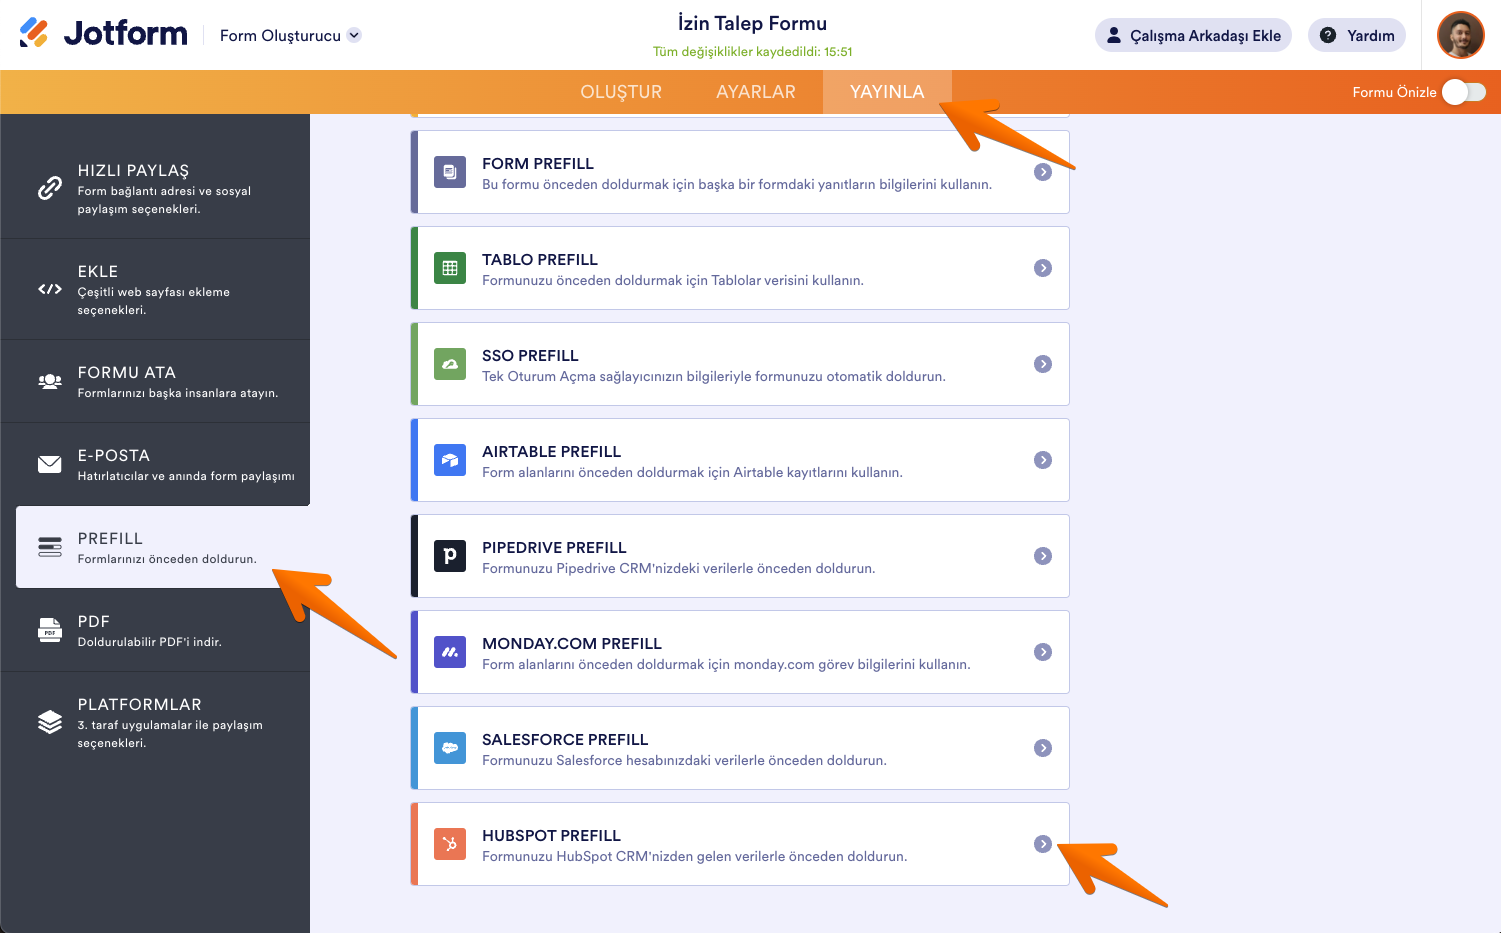Click the İzin Talep Formu title
This screenshot has width=1501, height=933.
click(752, 23)
